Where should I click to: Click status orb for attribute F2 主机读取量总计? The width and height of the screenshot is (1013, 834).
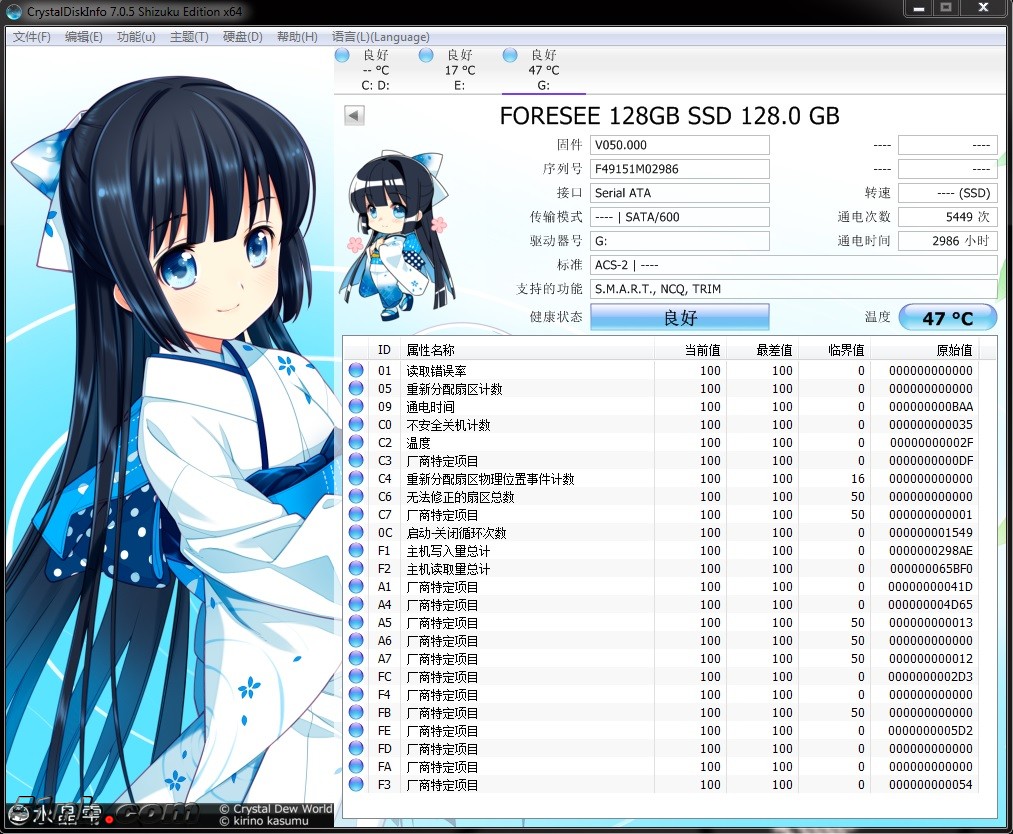tap(356, 568)
